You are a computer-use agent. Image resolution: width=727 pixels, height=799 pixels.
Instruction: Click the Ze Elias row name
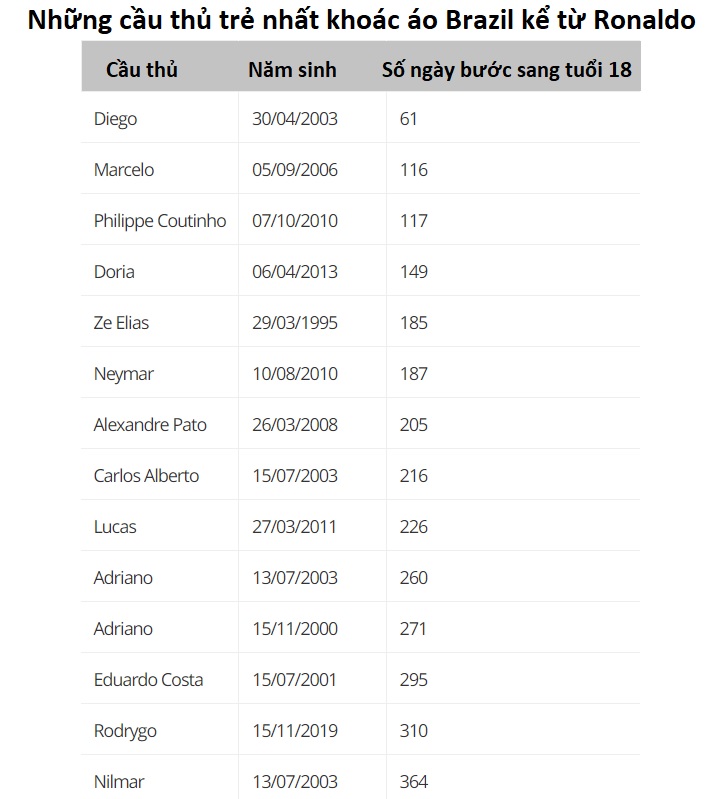(x=121, y=323)
